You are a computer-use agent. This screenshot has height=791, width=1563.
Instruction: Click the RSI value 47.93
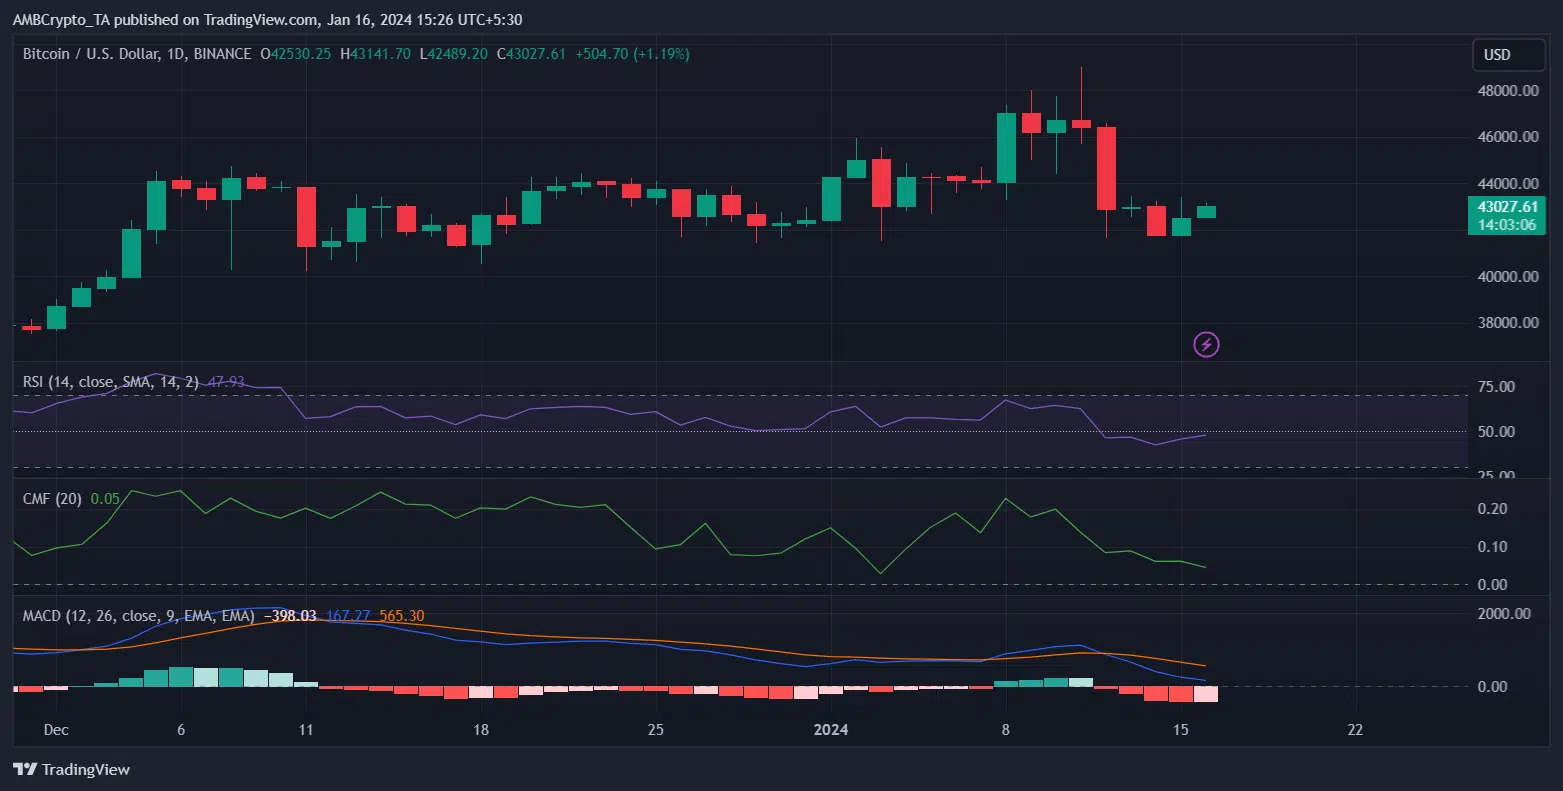224,382
